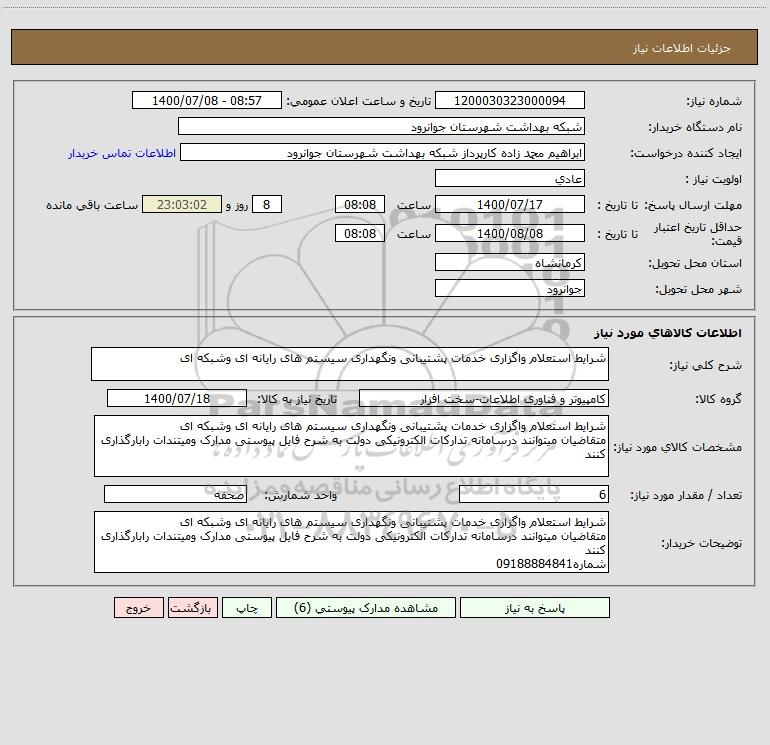Click the ایجاد کننده درخواست label

(686, 153)
